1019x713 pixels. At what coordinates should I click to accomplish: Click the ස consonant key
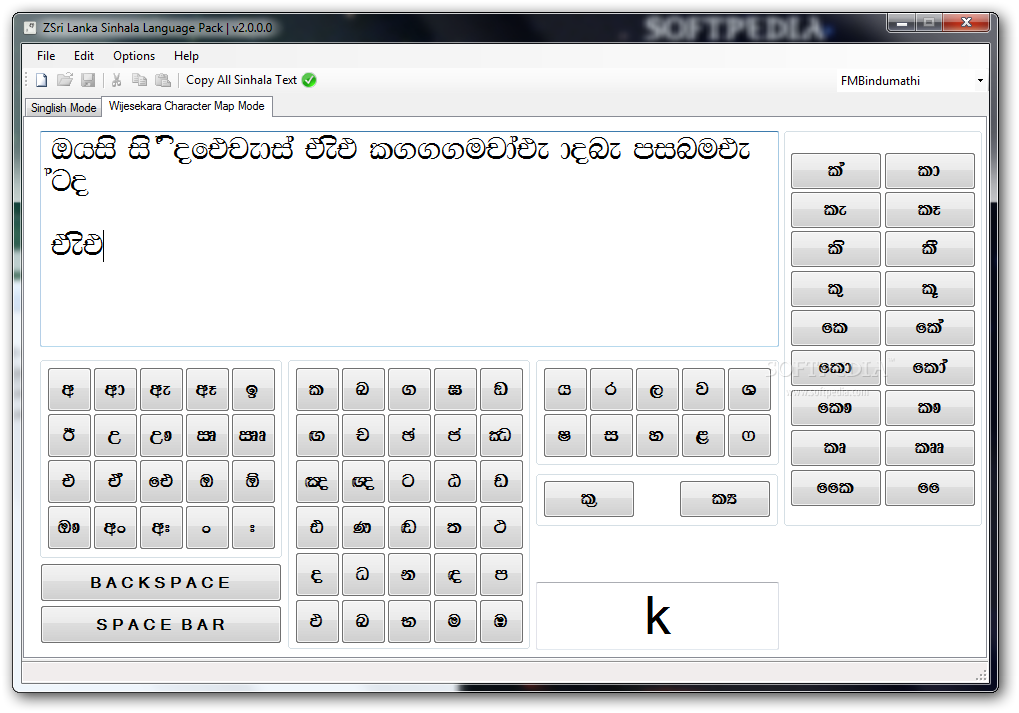point(611,435)
